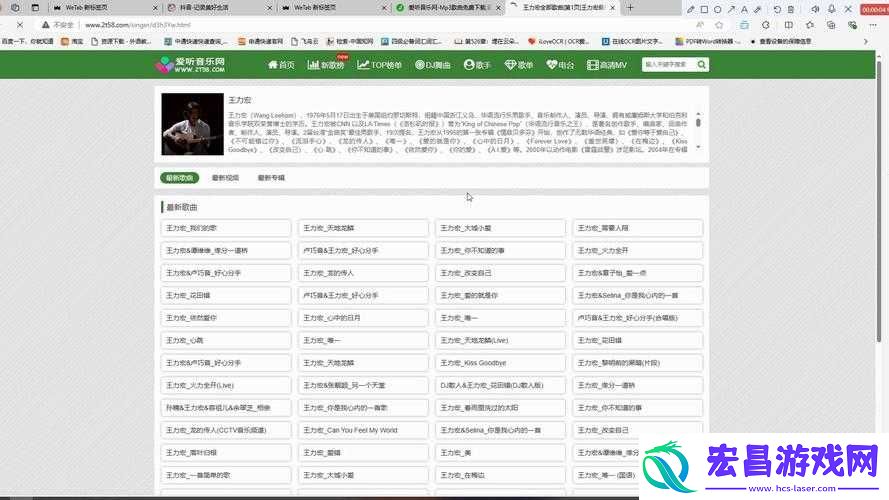Open the 电台 radio nav item
The width and height of the screenshot is (889, 500).
(x=560, y=65)
